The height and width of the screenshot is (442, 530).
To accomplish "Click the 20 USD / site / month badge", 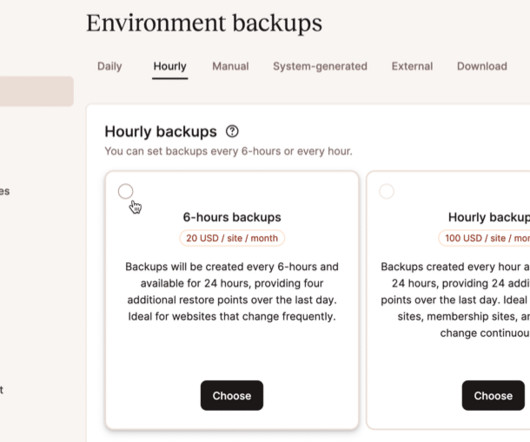I will click(x=232, y=238).
